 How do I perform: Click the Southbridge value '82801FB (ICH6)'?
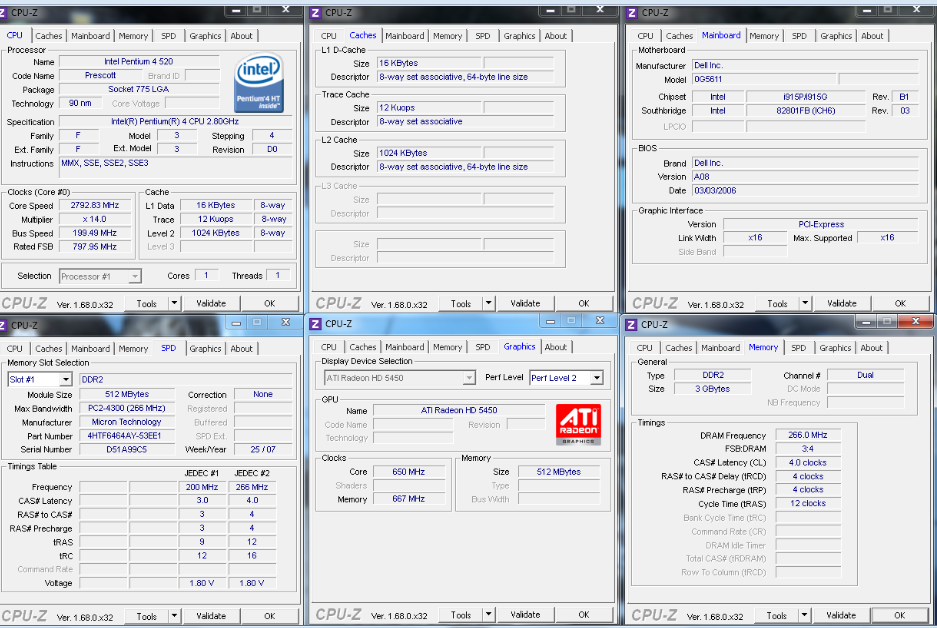click(806, 111)
